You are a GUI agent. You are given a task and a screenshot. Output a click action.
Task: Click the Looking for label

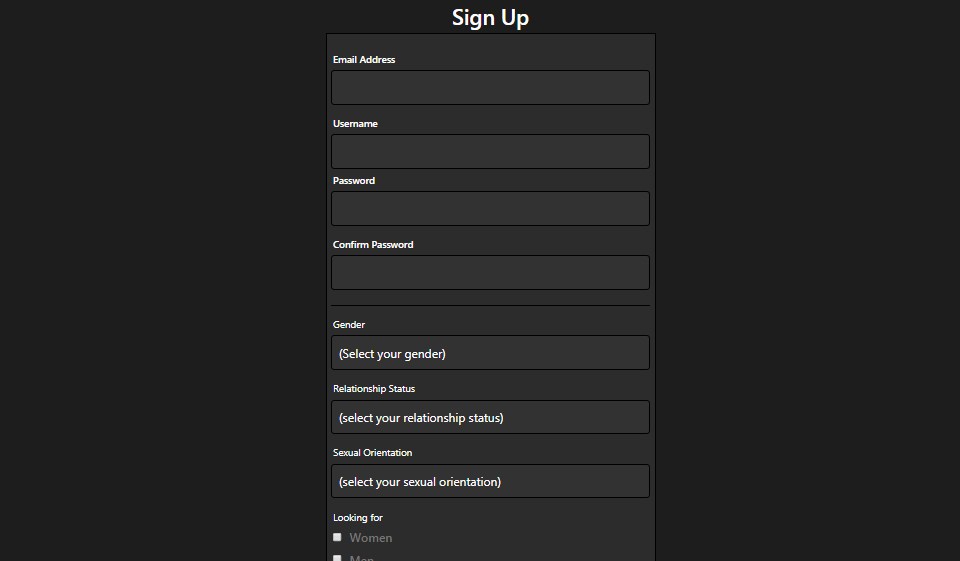pos(358,518)
